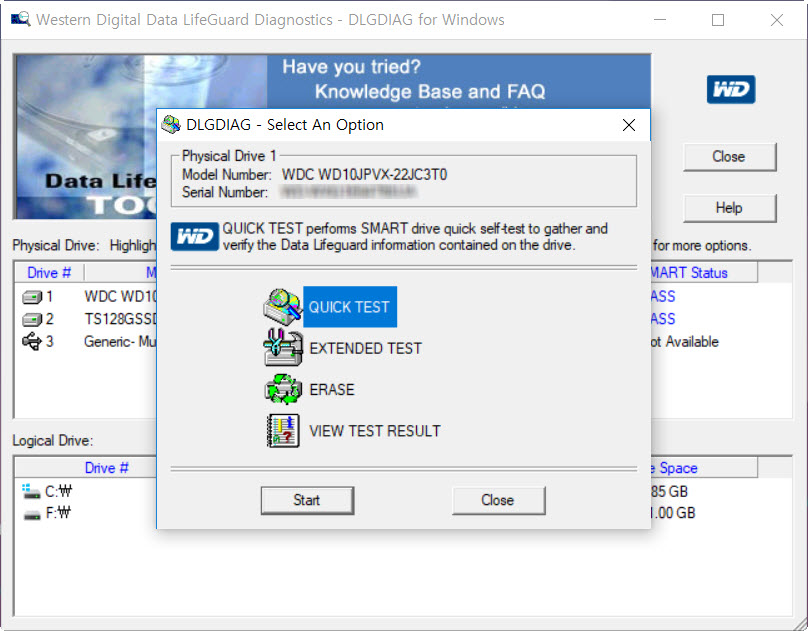This screenshot has height=631, width=808.
Task: Select the Generic- Mu drive row text
Action: [120, 342]
